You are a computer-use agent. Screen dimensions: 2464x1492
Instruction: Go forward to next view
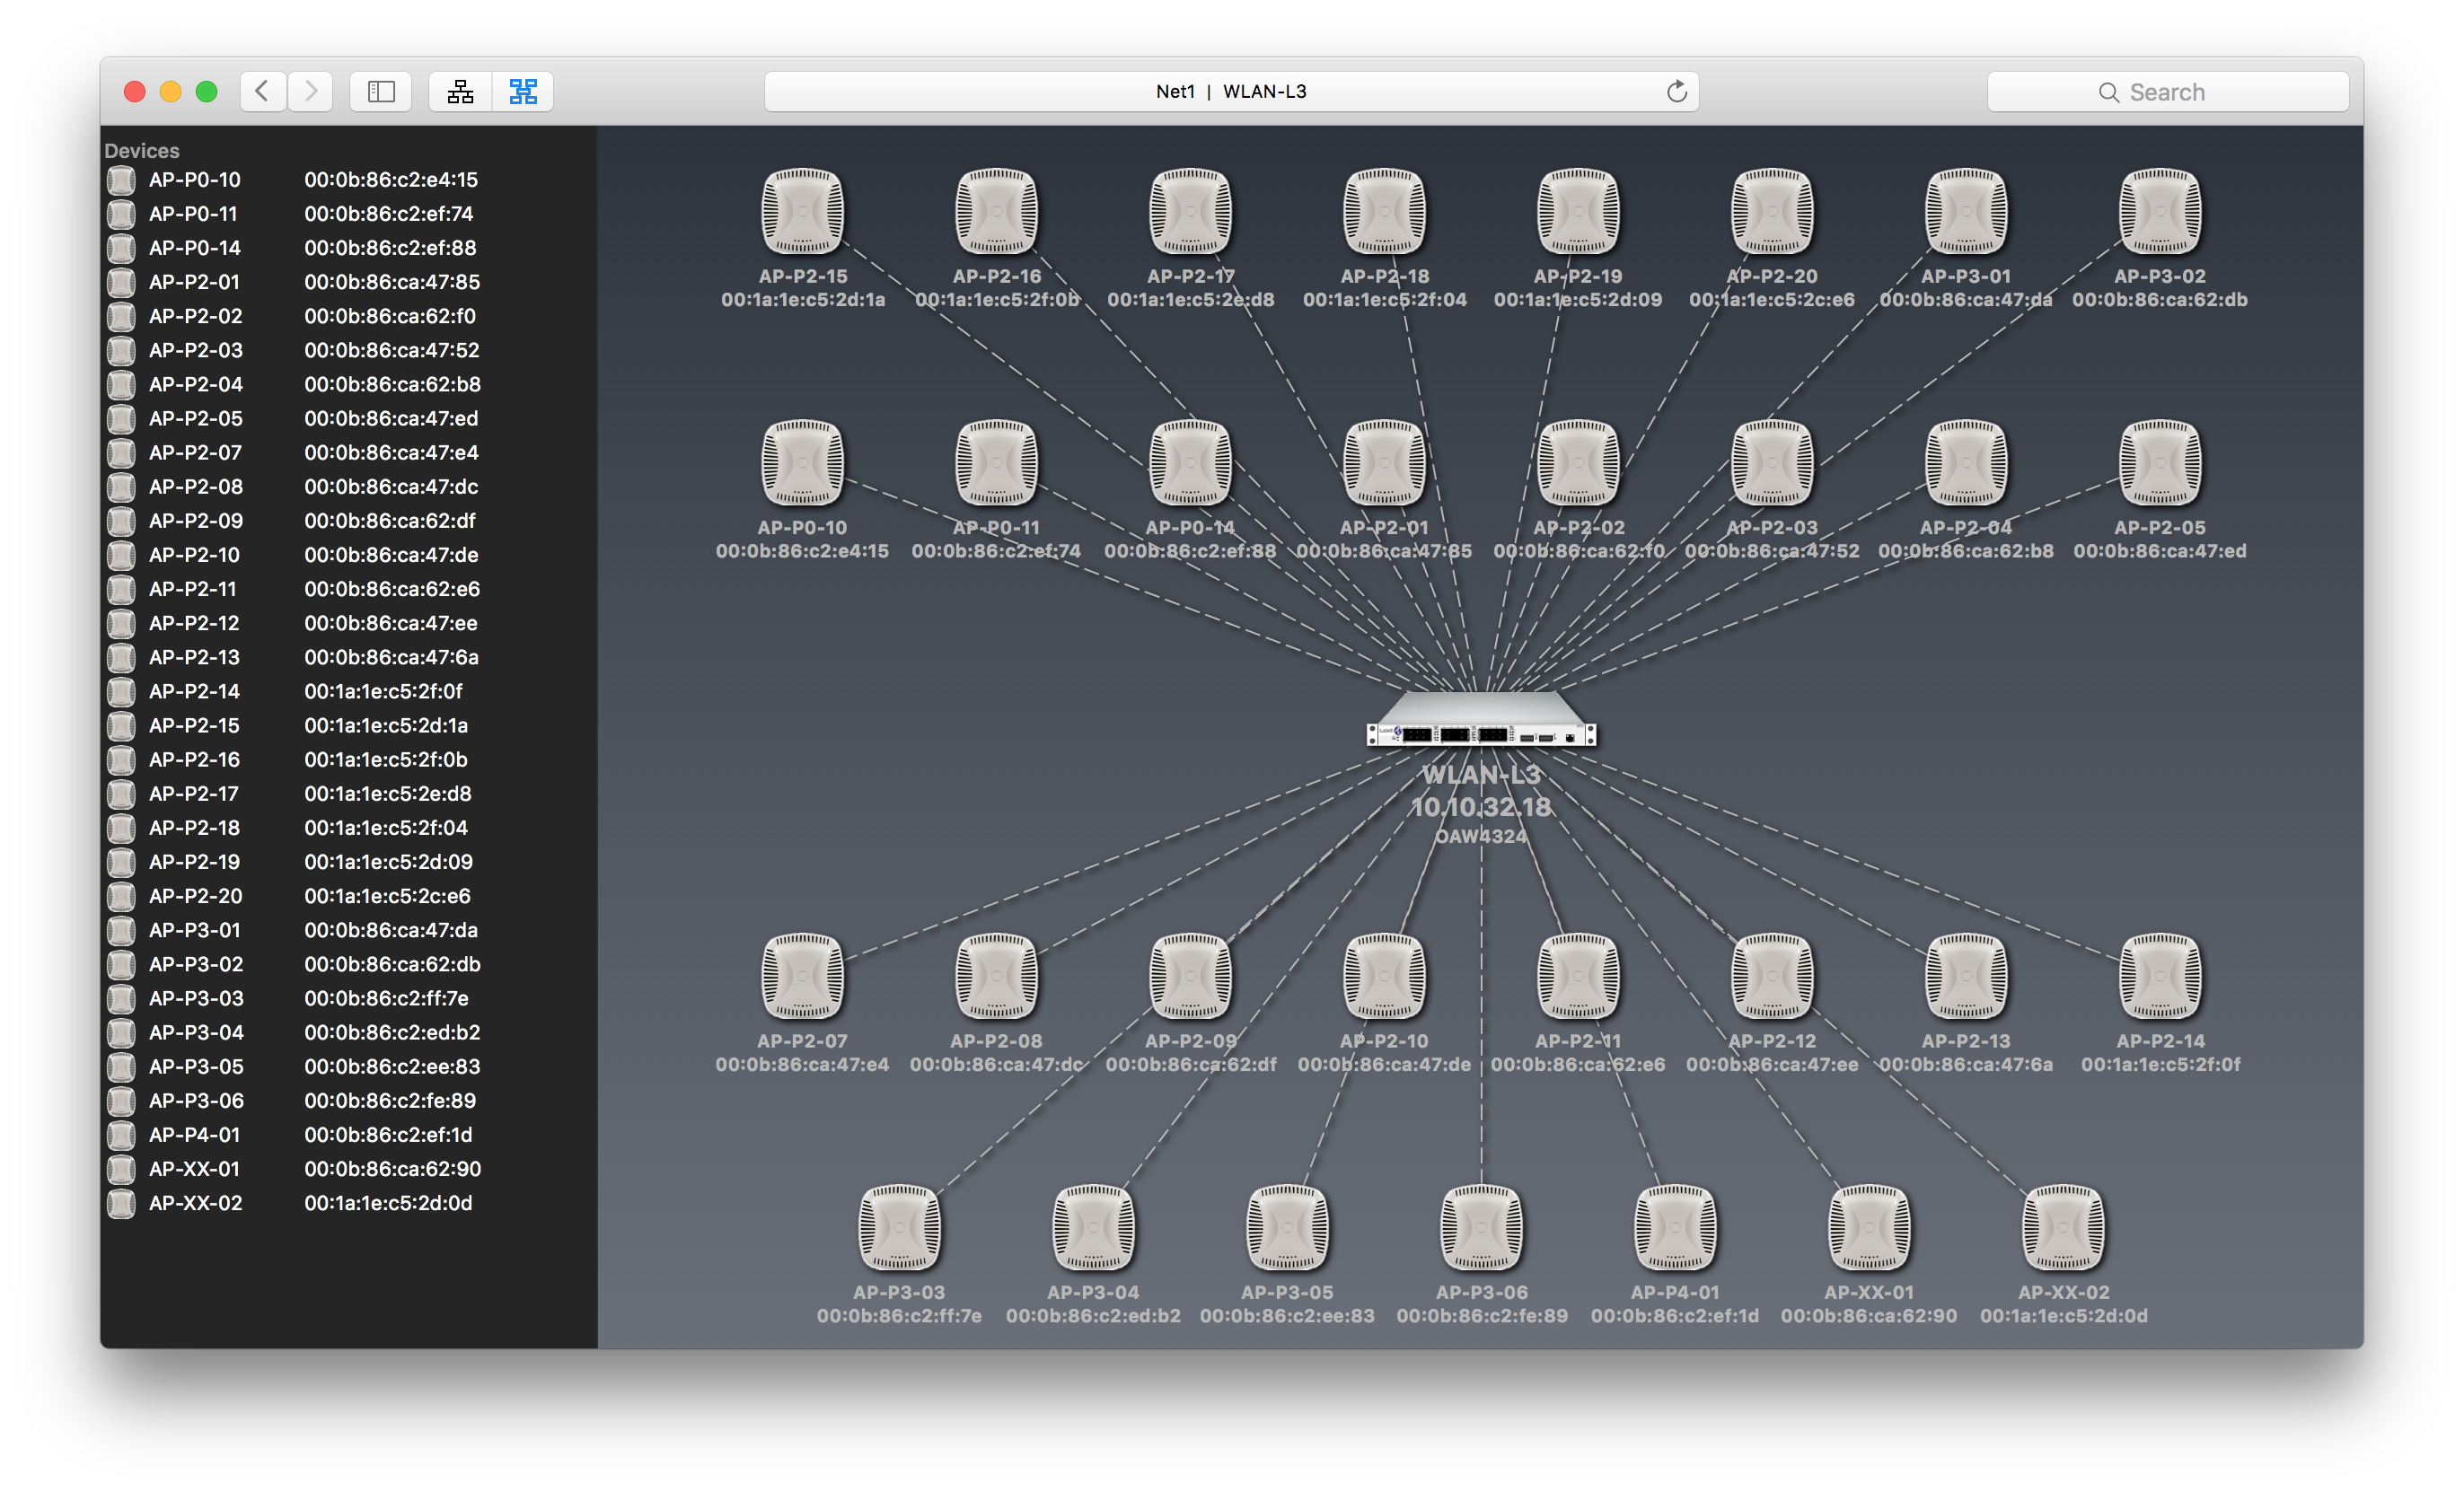tap(311, 92)
